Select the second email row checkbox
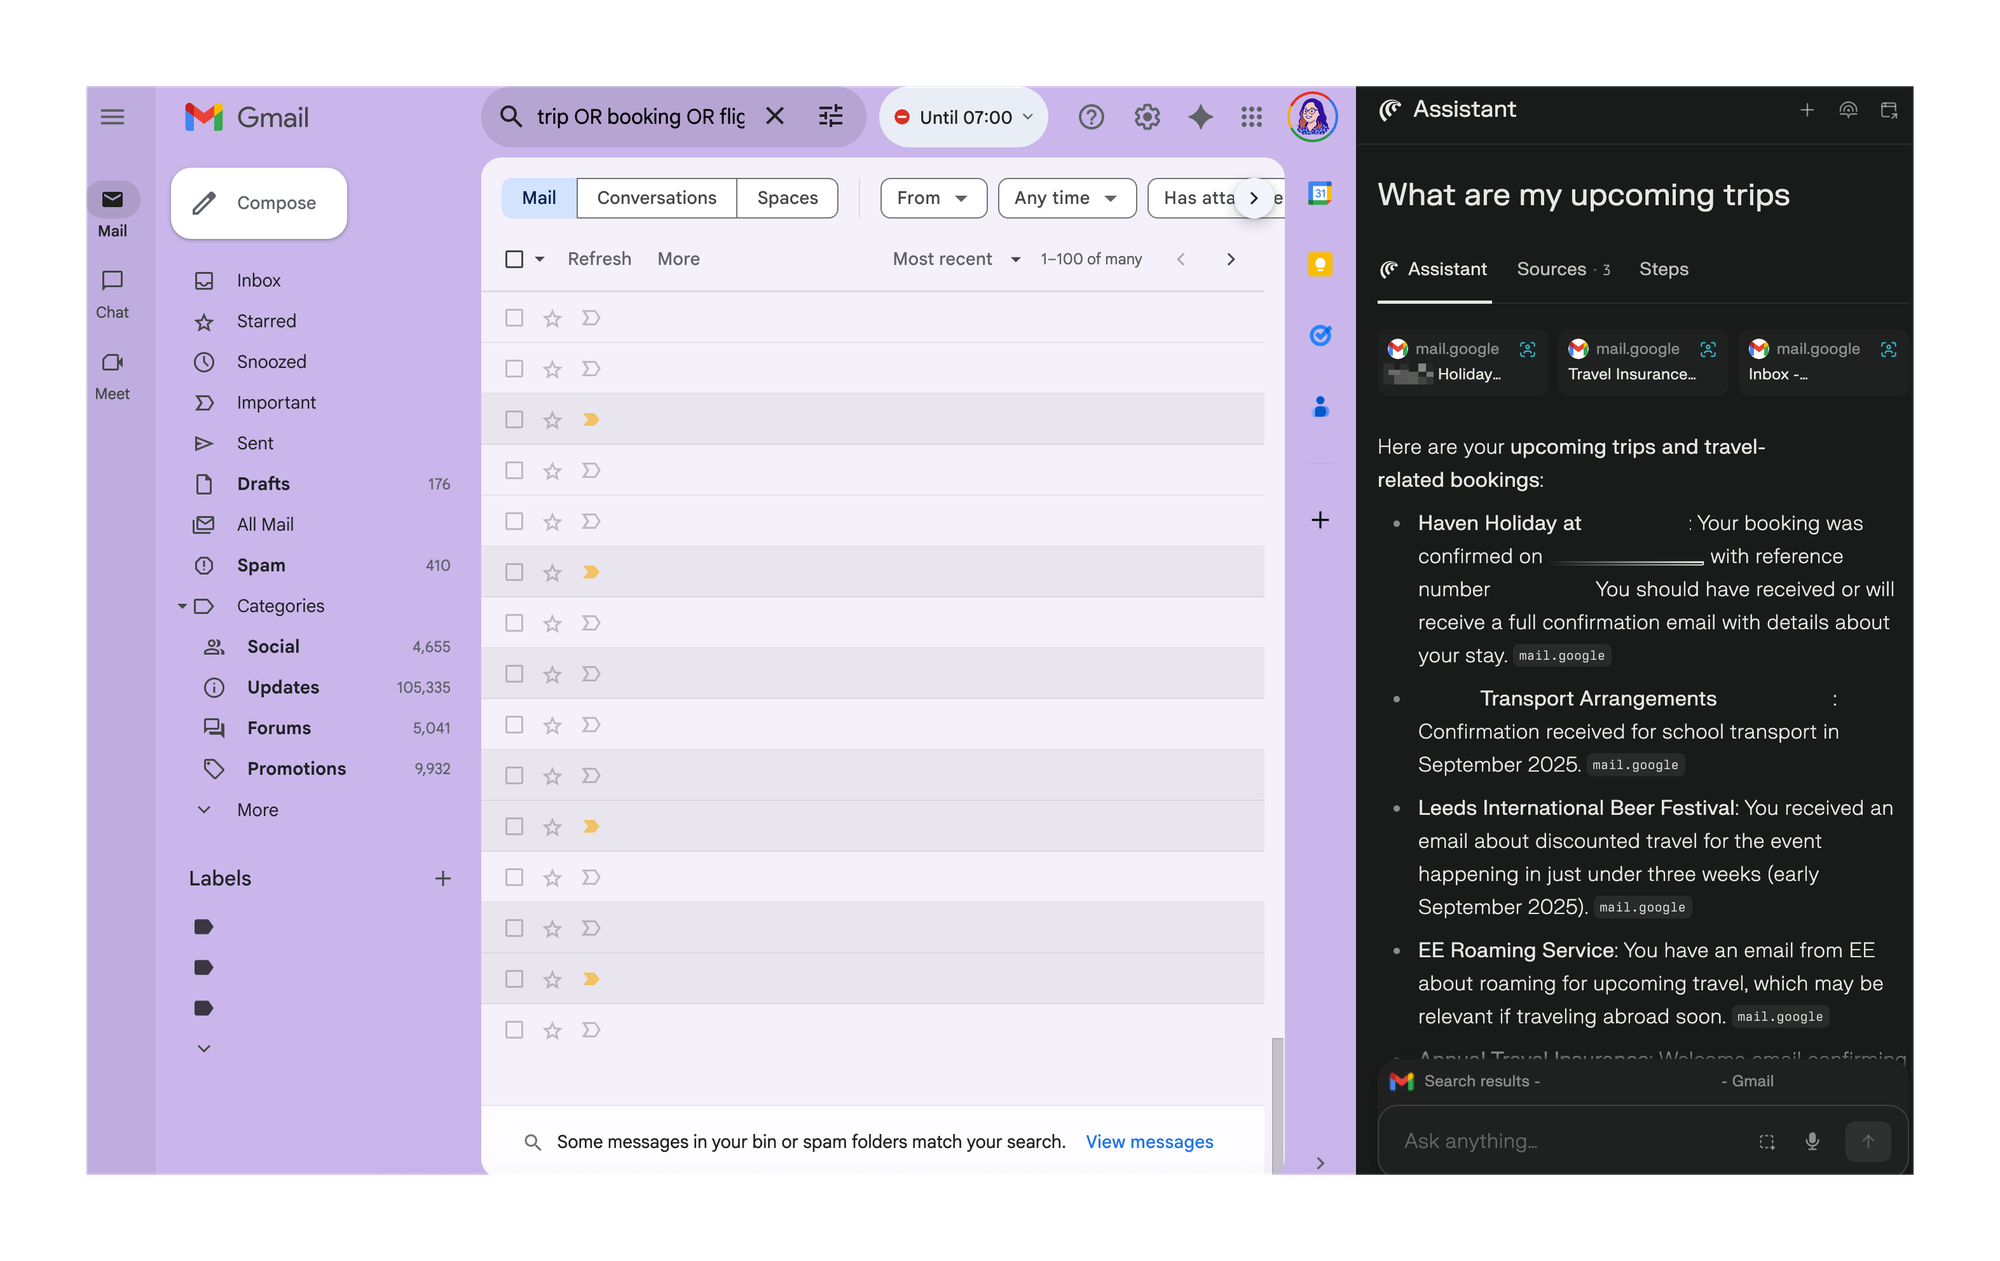The width and height of the screenshot is (2000, 1261). tap(514, 369)
